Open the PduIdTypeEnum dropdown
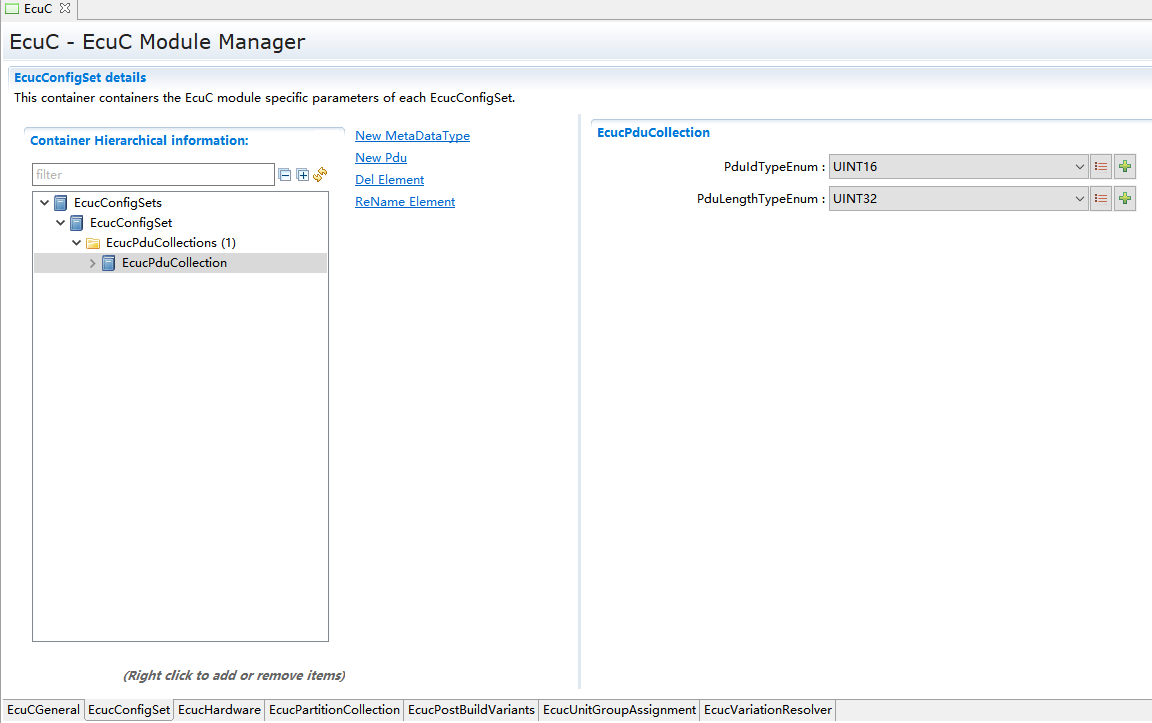The height and width of the screenshot is (723, 1152). point(1079,167)
